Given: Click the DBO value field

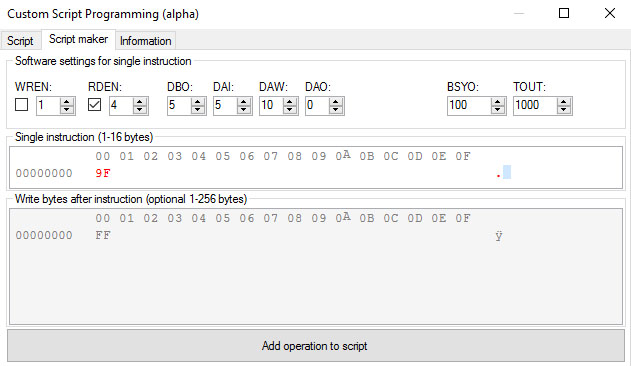Looking at the screenshot, I should (x=179, y=105).
